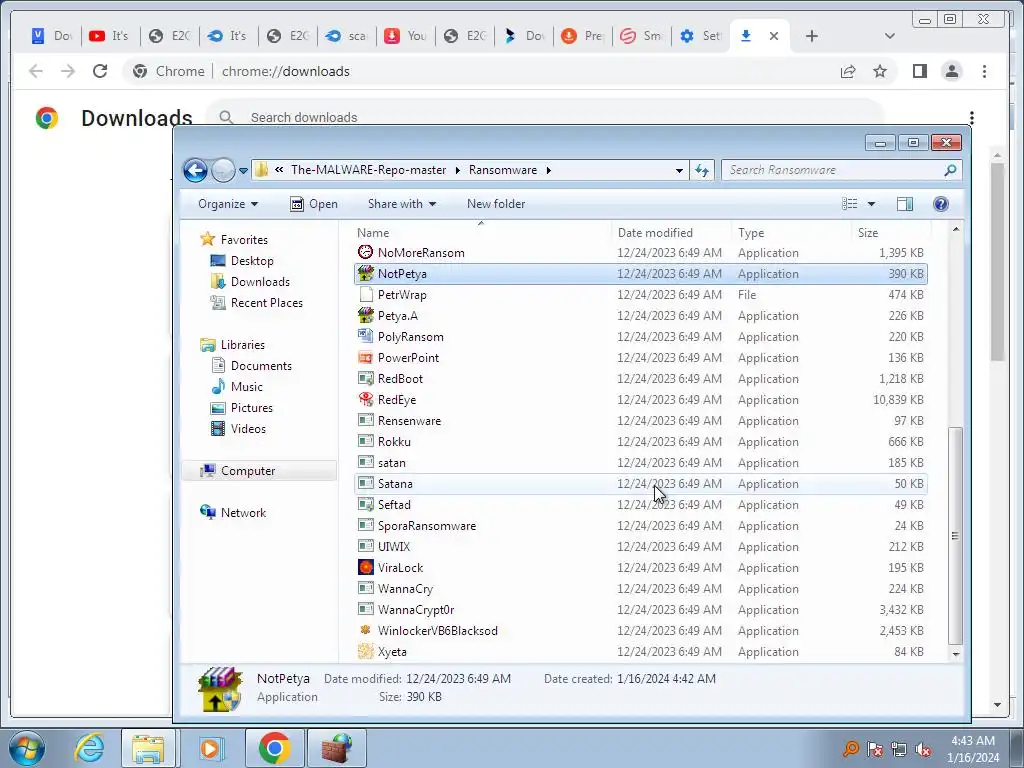Click Open in Explorer toolbar
The image size is (1024, 768).
pyautogui.click(x=314, y=204)
